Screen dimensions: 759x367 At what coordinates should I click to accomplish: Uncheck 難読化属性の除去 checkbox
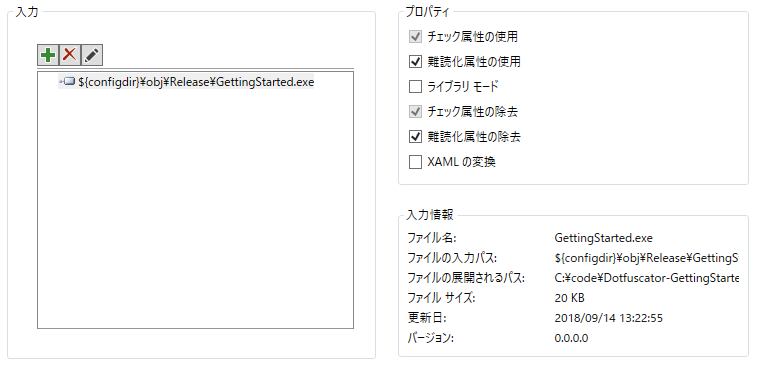point(415,138)
